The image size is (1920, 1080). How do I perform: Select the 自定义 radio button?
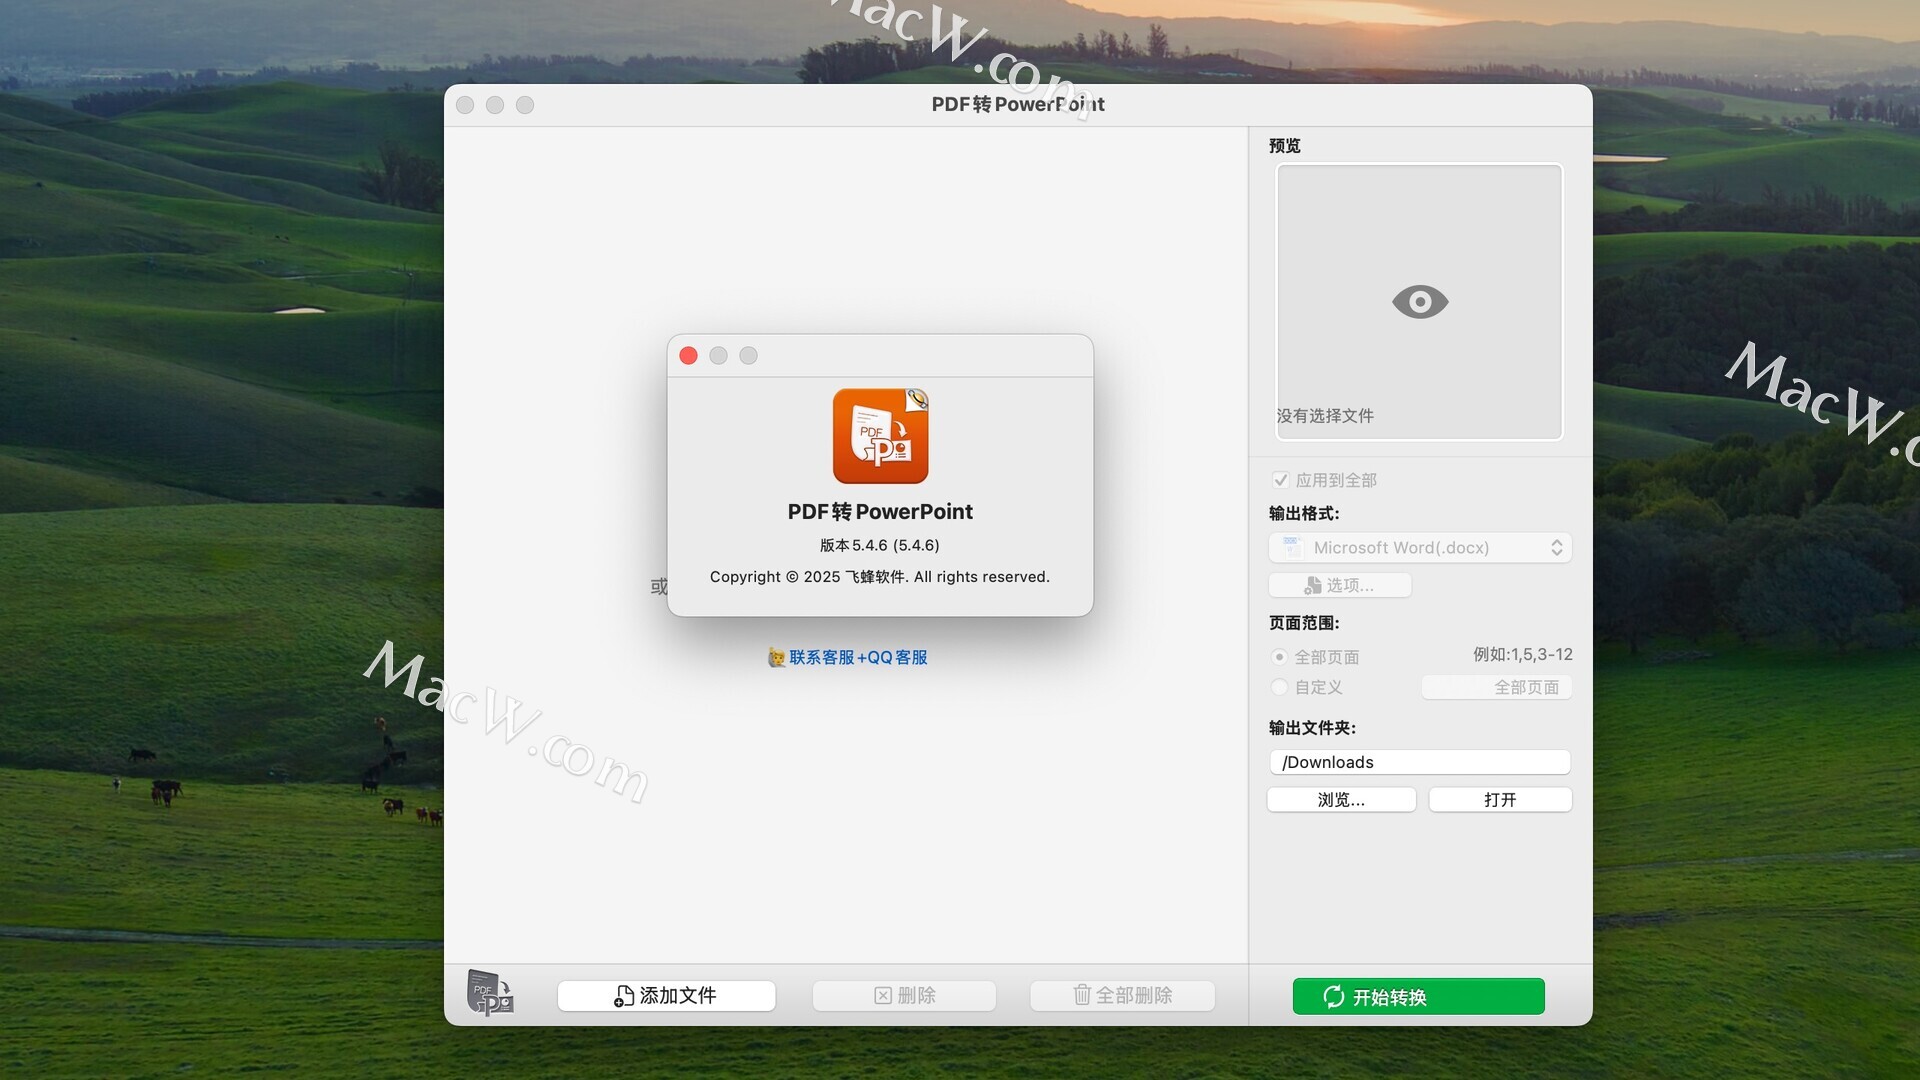click(x=1279, y=687)
